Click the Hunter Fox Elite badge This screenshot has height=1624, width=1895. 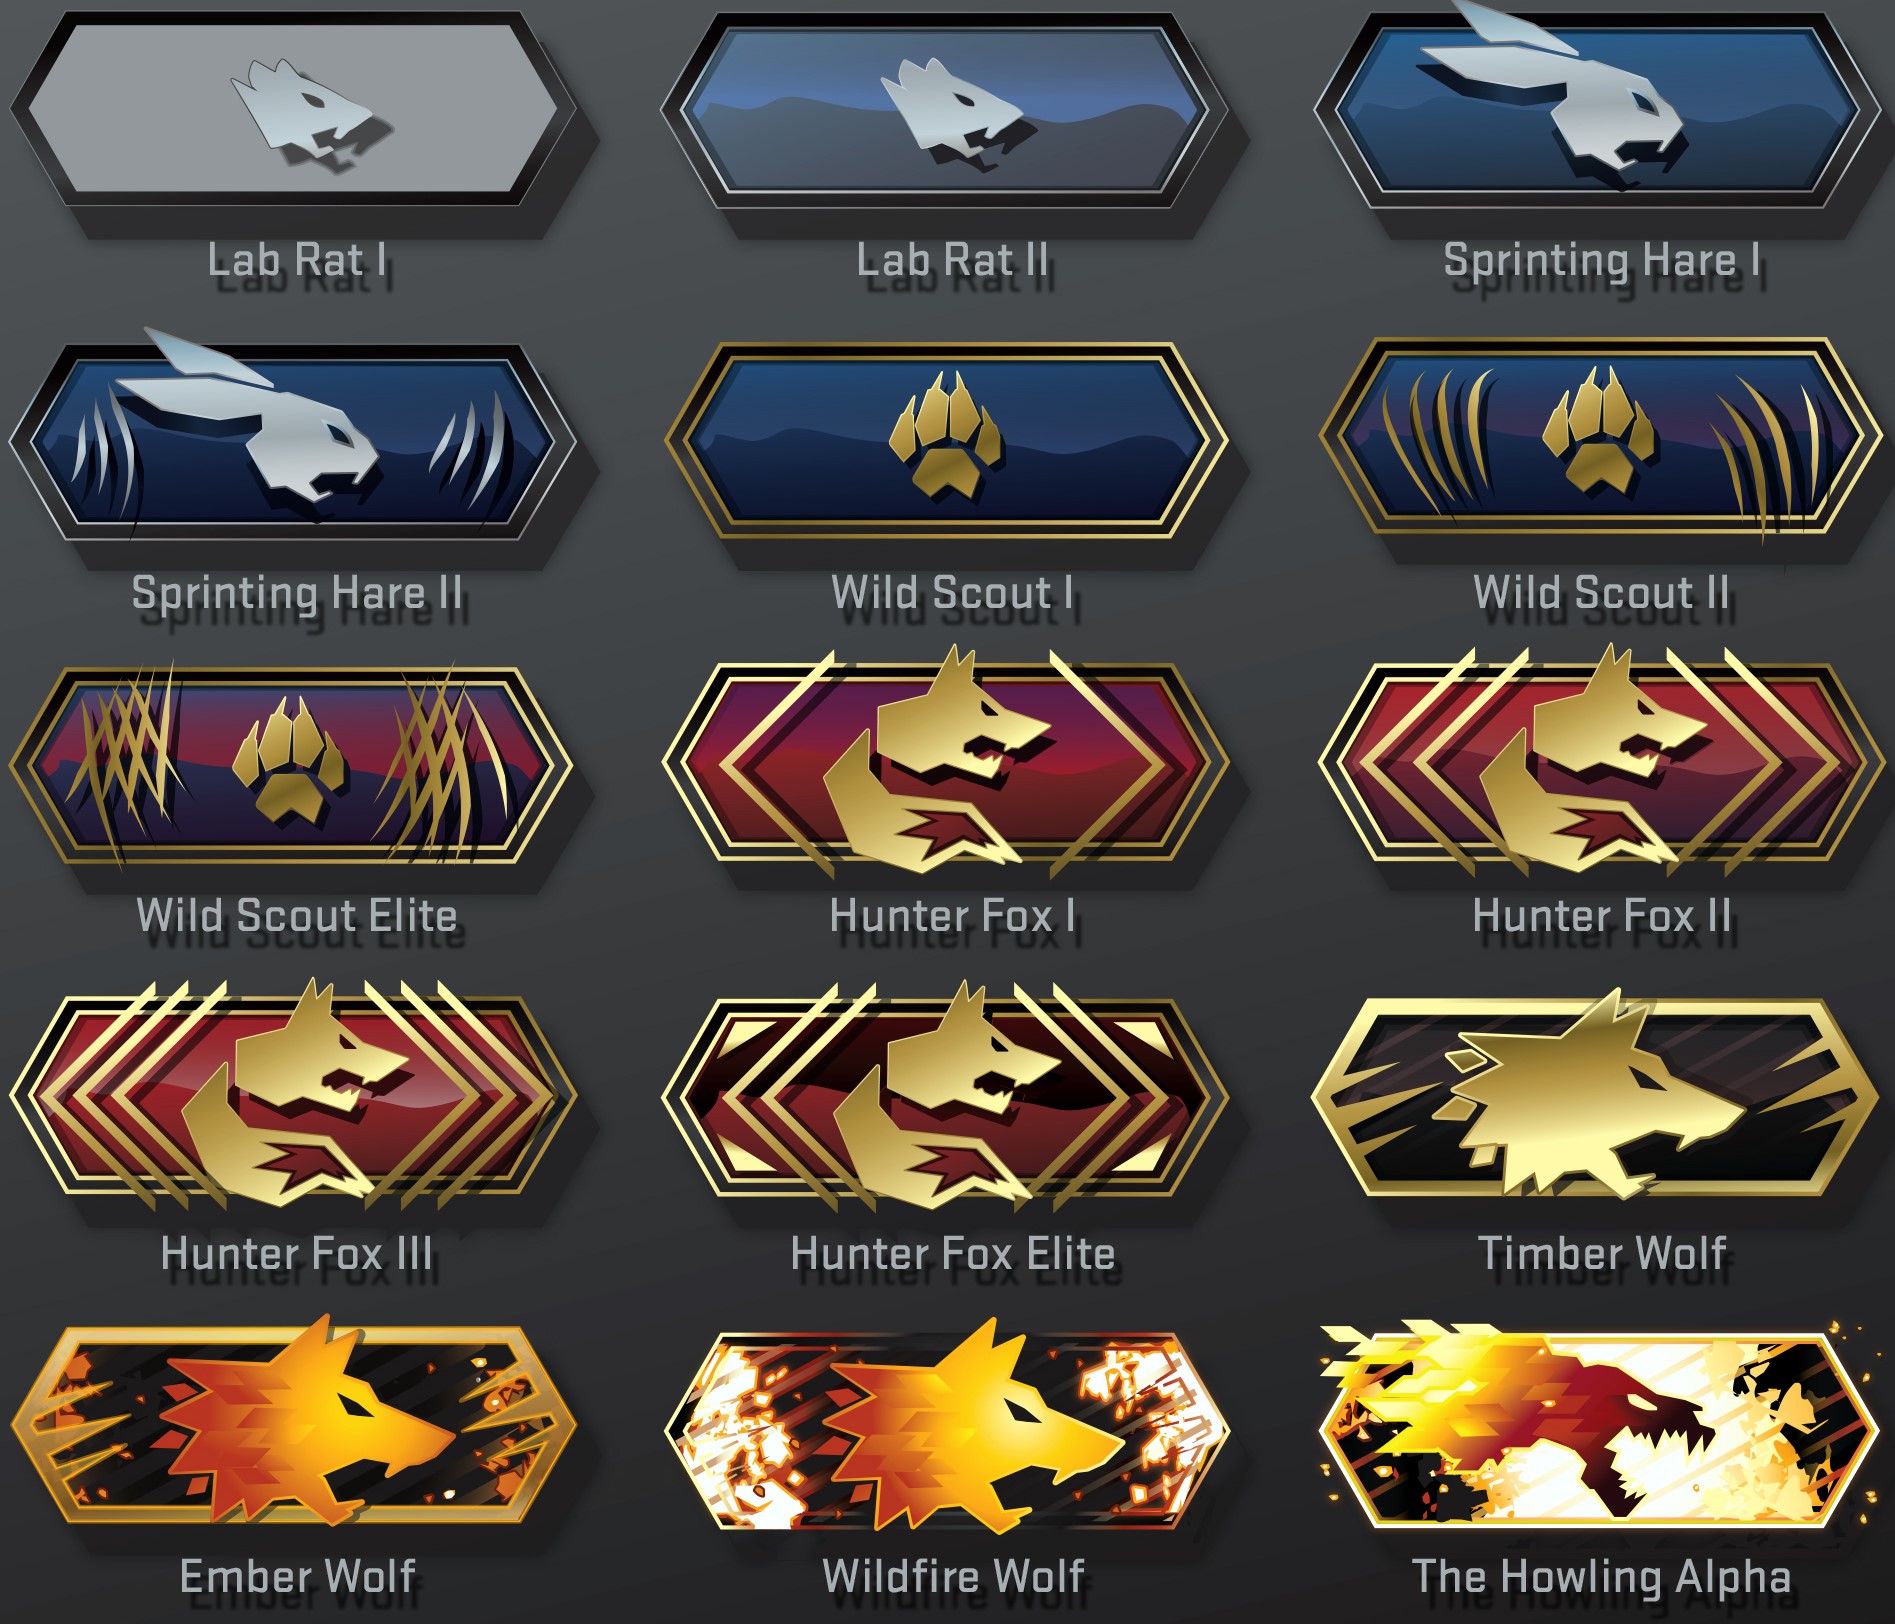coord(945,1095)
